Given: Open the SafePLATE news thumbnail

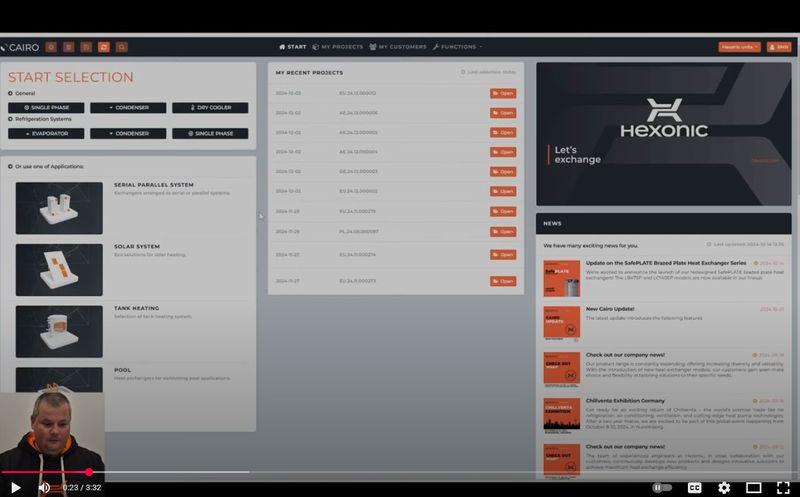Looking at the screenshot, I should coord(562,279).
